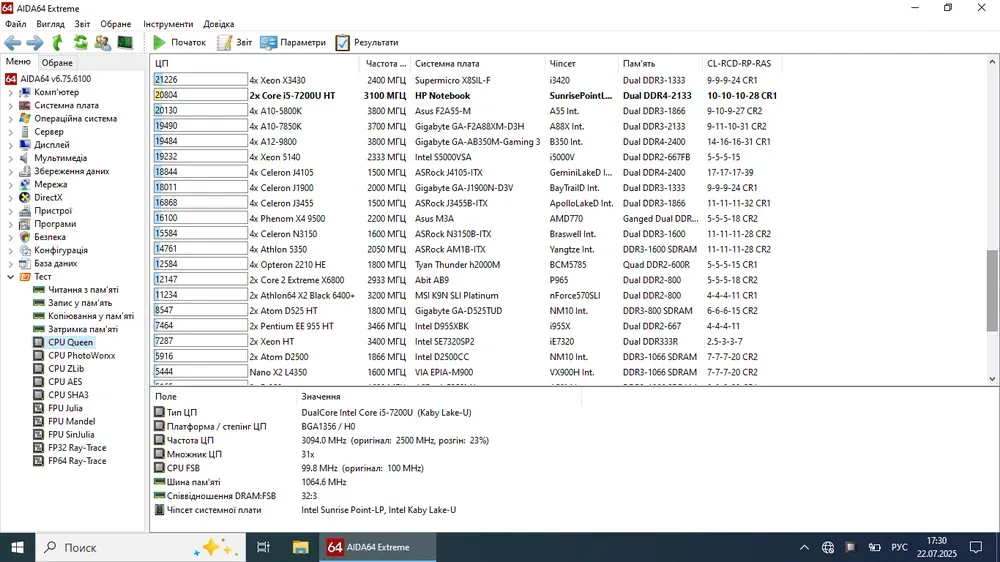Image resolution: width=1000 pixels, height=562 pixels.
Task: Click the Частота column header
Action: pos(385,63)
